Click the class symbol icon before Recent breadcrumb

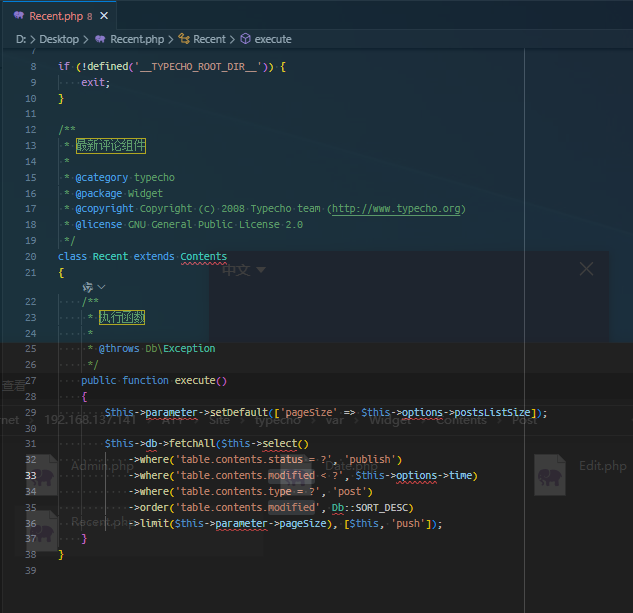[x=184, y=39]
